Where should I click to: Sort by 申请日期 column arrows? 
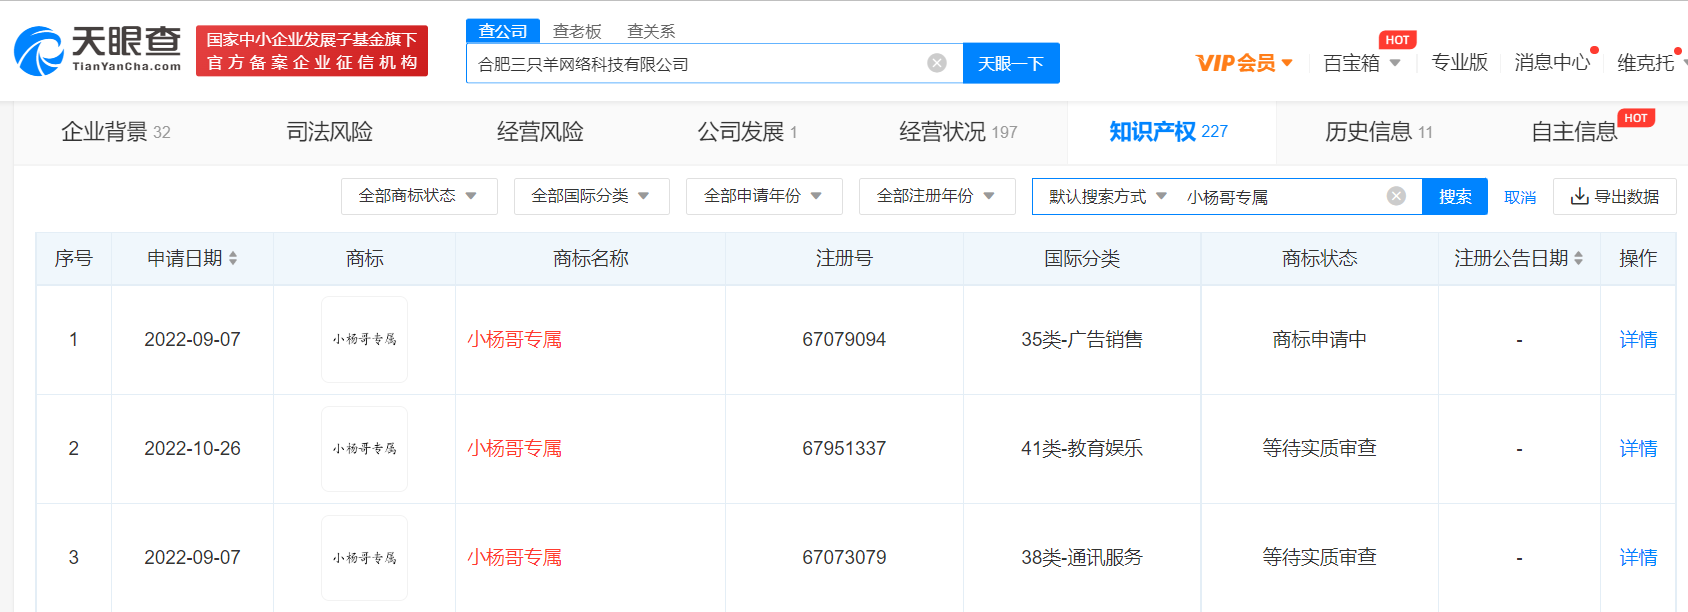233,258
